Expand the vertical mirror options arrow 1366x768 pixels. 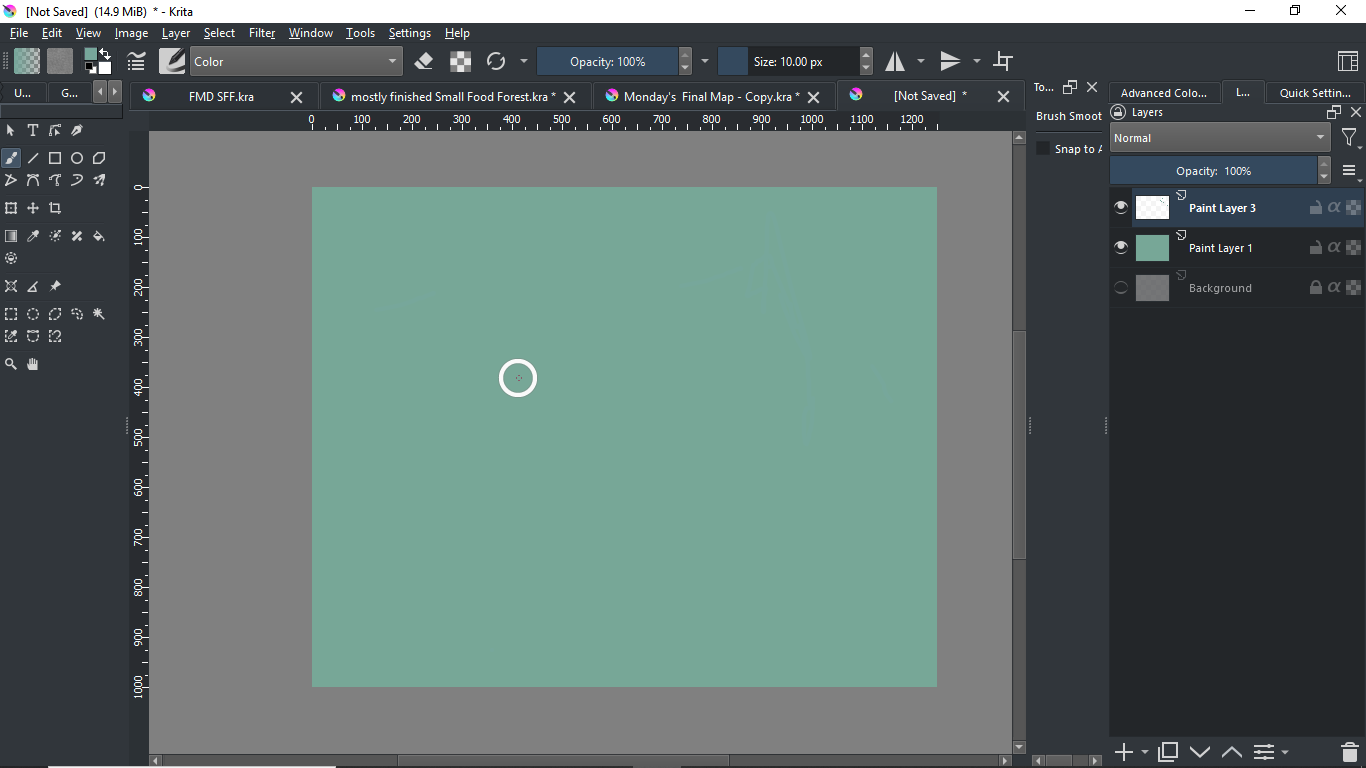[977, 61]
